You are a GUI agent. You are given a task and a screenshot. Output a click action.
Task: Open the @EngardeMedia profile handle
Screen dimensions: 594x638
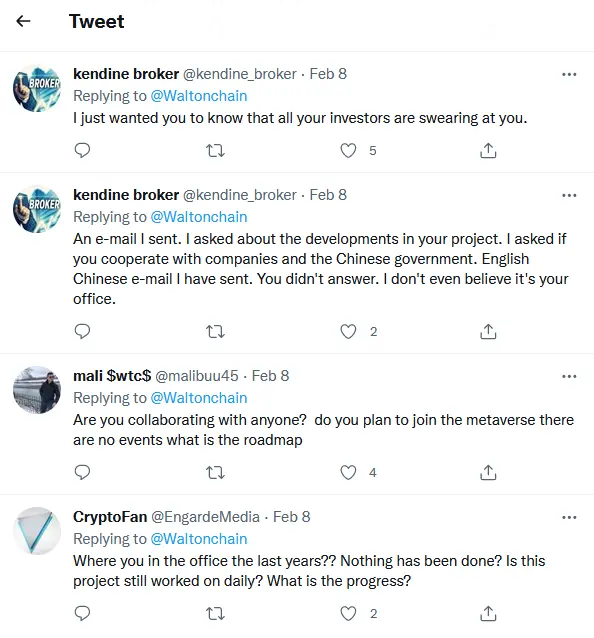(205, 517)
